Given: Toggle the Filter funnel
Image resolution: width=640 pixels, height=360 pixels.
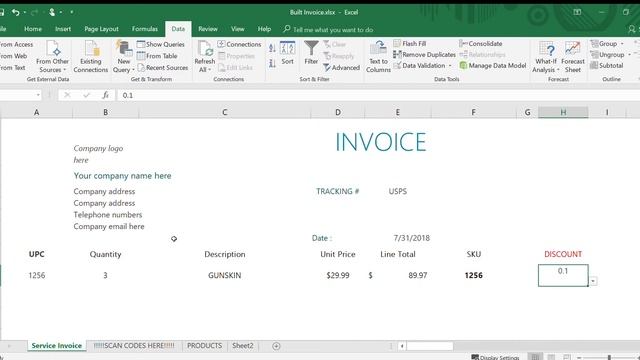Looking at the screenshot, I should coord(311,53).
